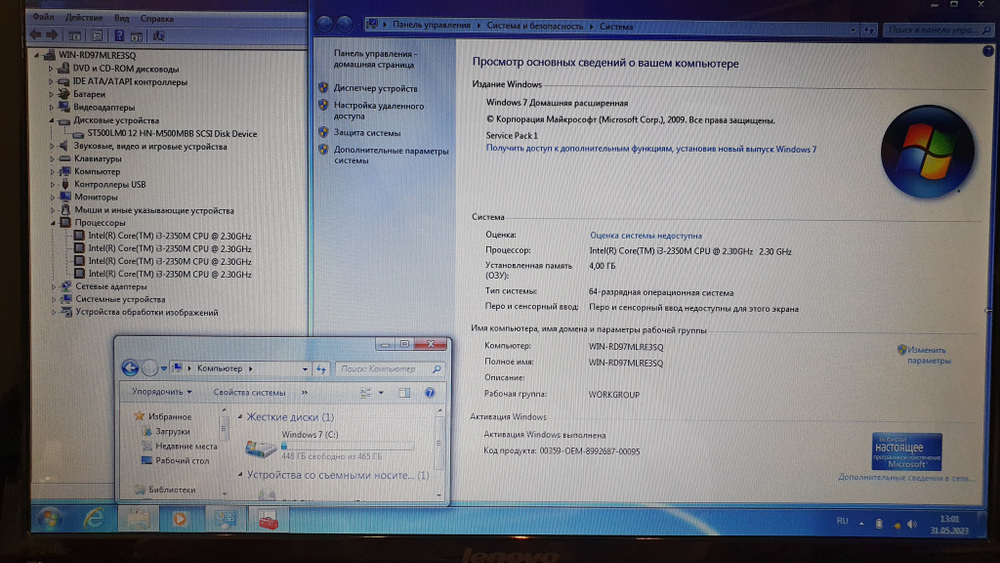This screenshot has height=563, width=1000.
Task: Click Изменить параметры link
Action: coord(928,355)
